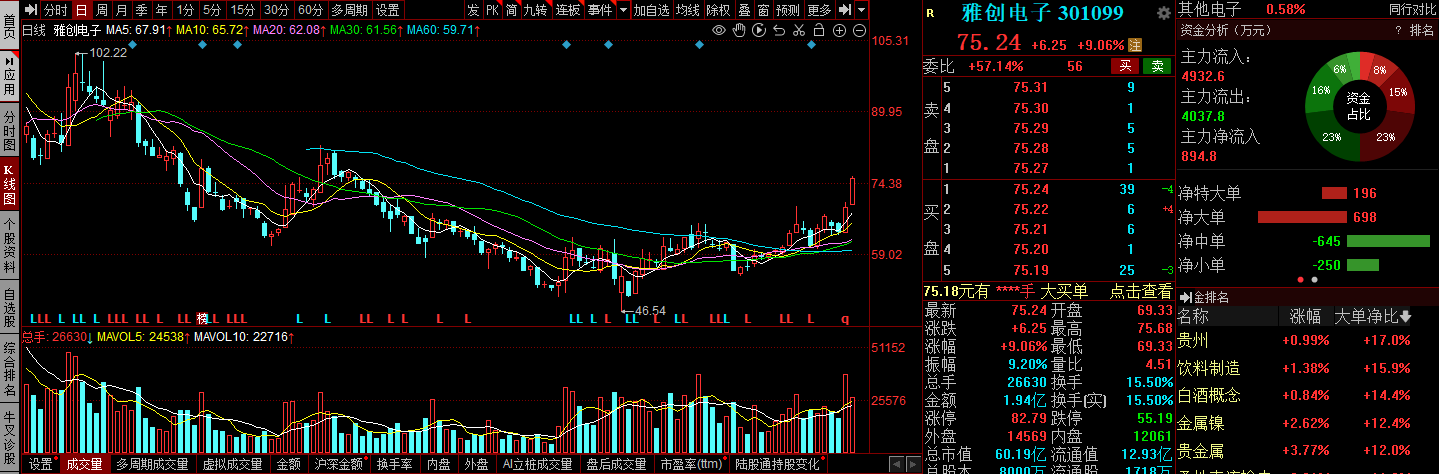Open 同行对比 peer comparison
This screenshot has width=1439, height=474.
point(1412,9)
